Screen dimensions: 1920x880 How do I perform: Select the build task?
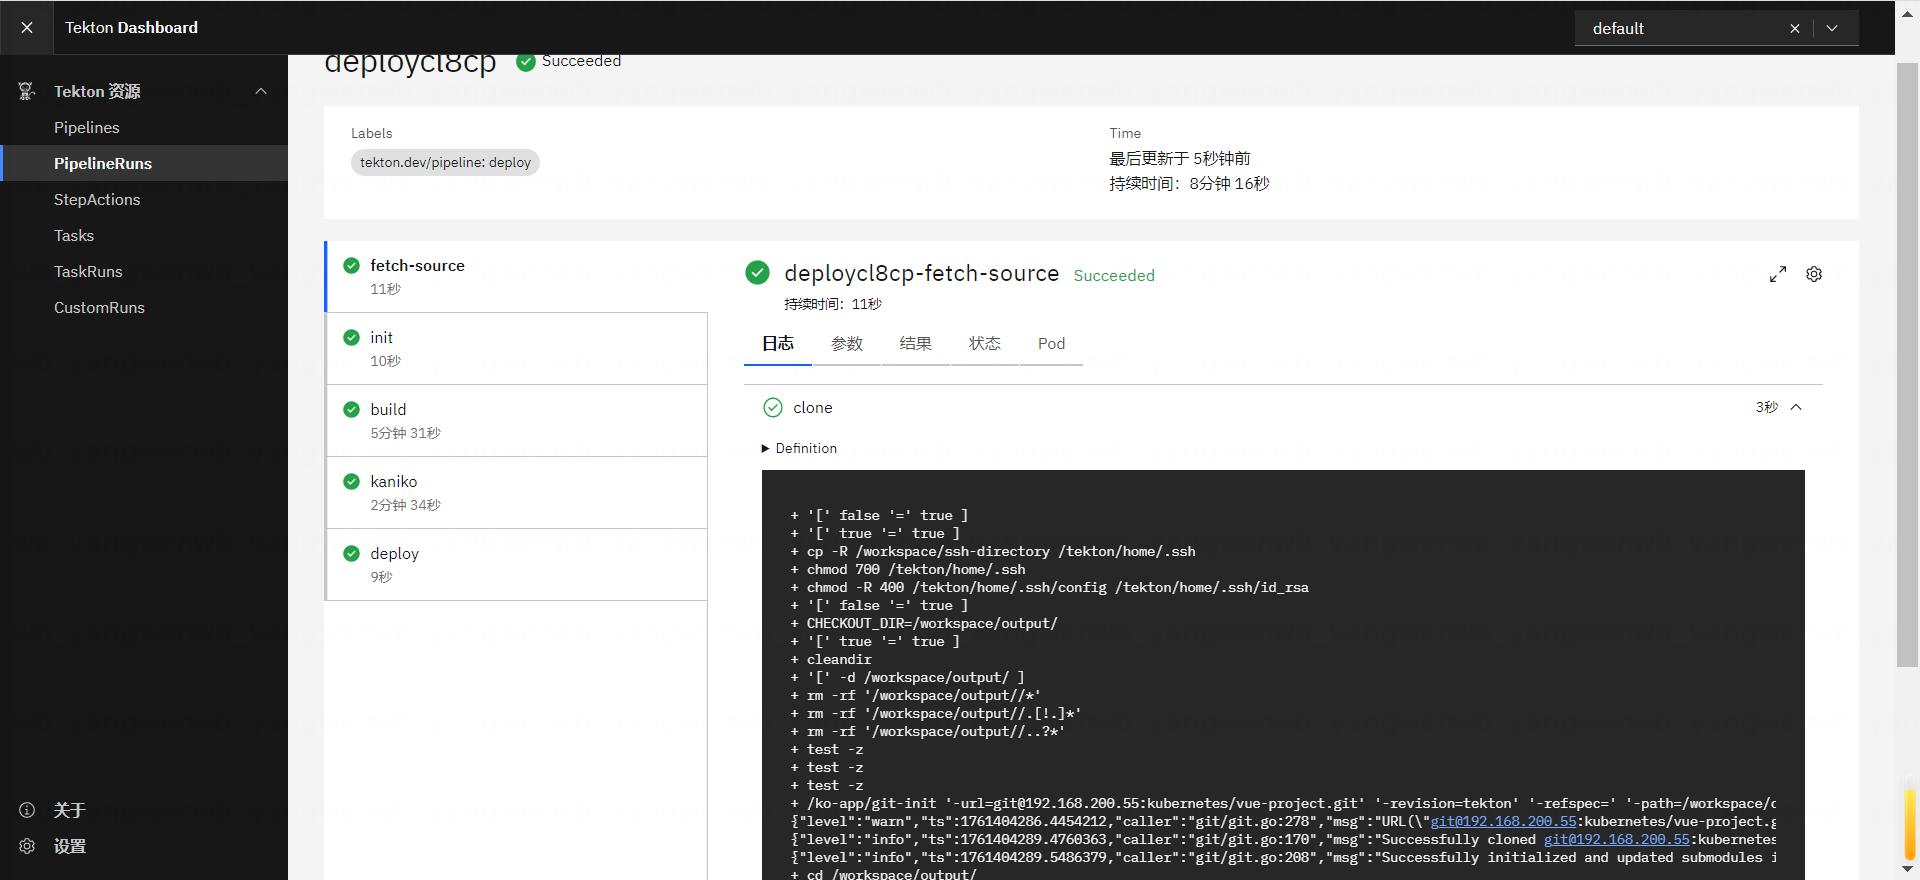(x=516, y=420)
